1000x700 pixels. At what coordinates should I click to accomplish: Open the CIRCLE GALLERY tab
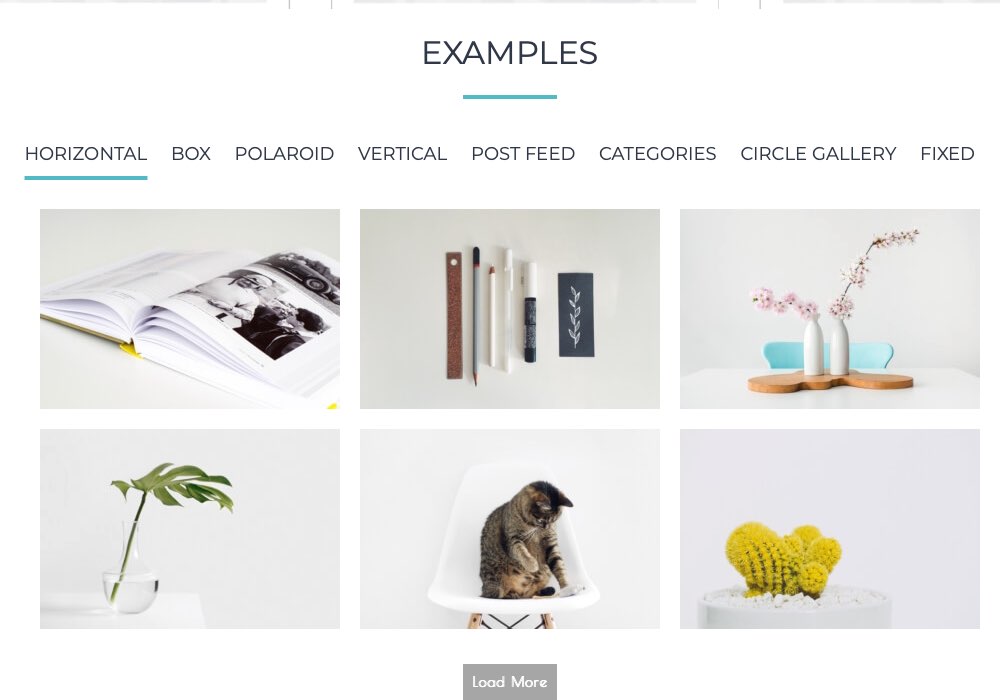[x=818, y=154]
